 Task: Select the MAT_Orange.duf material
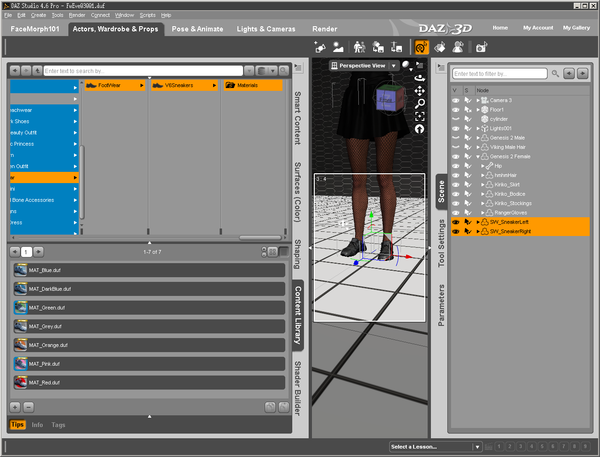click(149, 345)
